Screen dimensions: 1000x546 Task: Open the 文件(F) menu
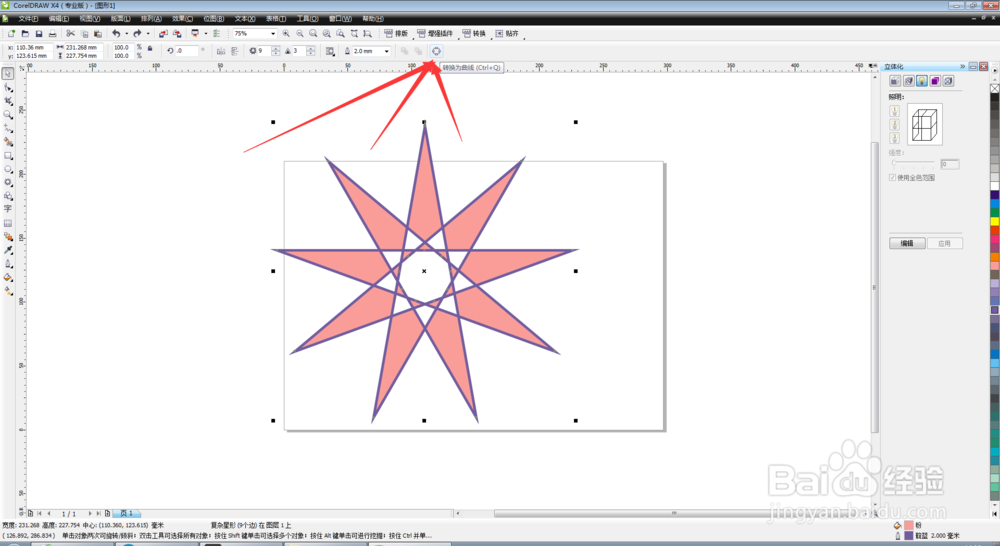pos(28,18)
